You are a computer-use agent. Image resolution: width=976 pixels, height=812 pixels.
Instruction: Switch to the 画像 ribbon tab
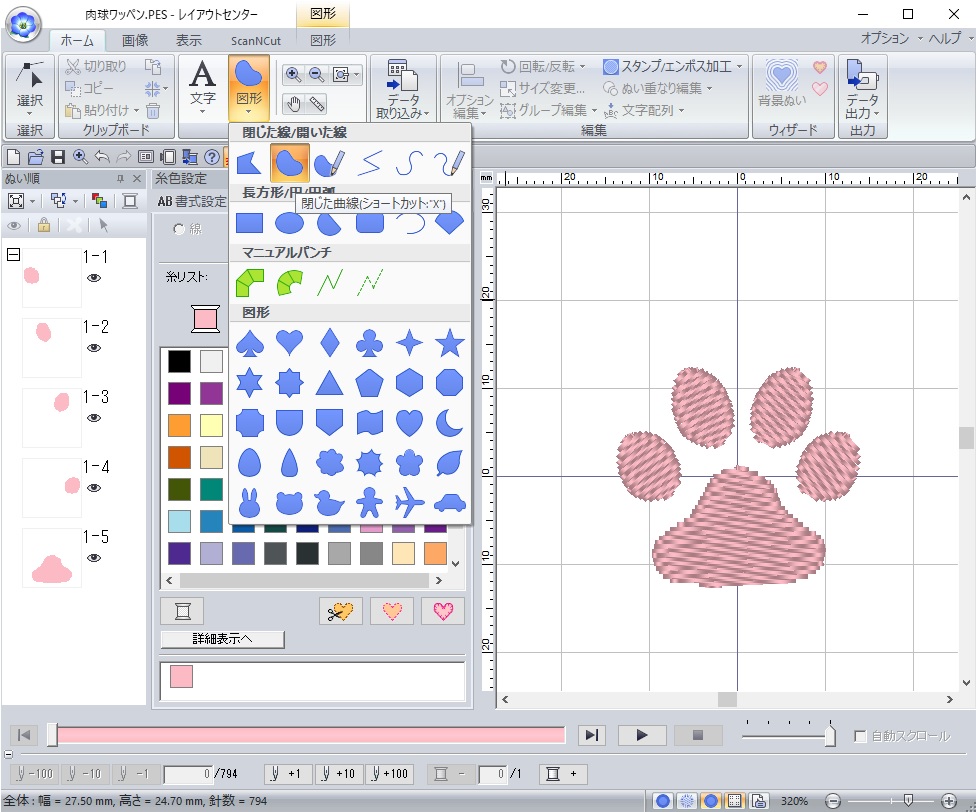coord(135,40)
